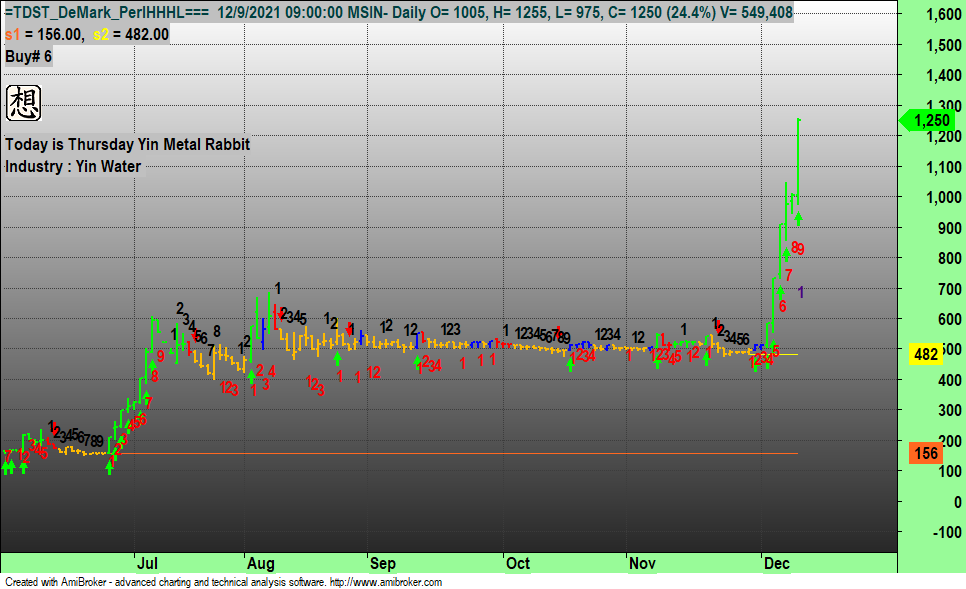Click the 900 price axis label
The width and height of the screenshot is (966, 589).
click(x=949, y=228)
